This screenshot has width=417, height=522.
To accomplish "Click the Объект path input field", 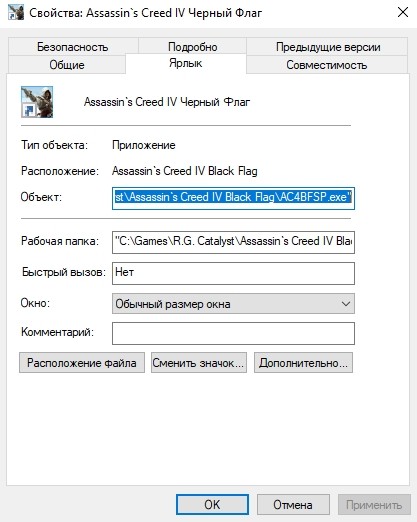I will [x=233, y=198].
